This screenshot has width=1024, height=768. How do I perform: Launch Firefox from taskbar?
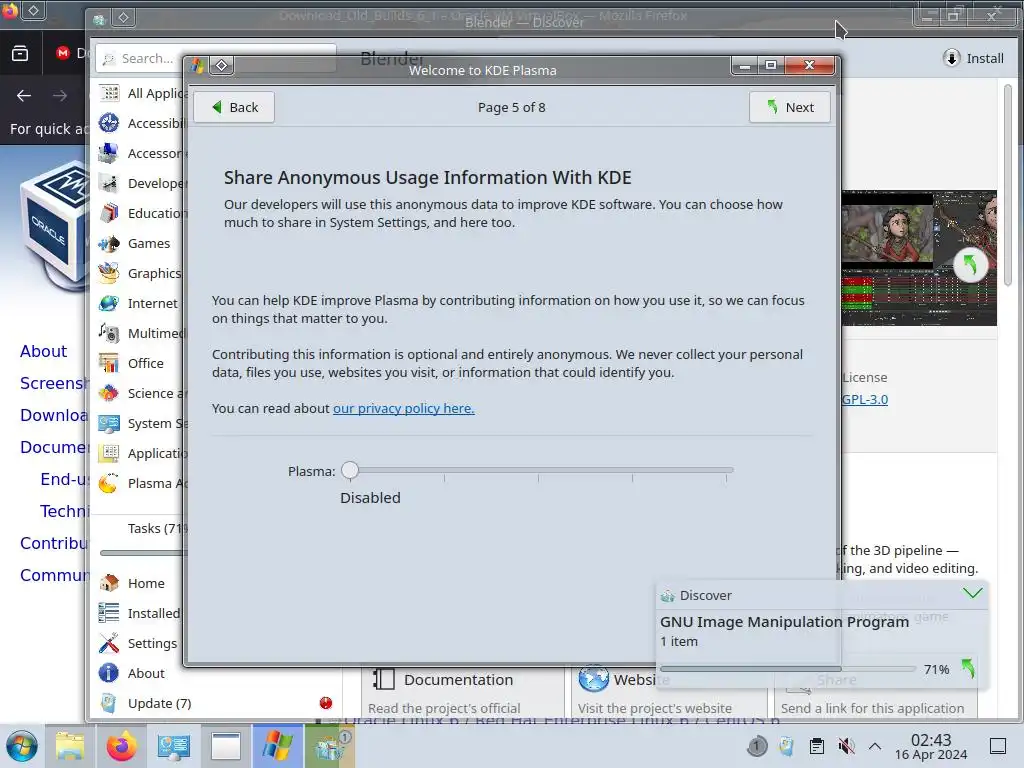click(x=121, y=746)
